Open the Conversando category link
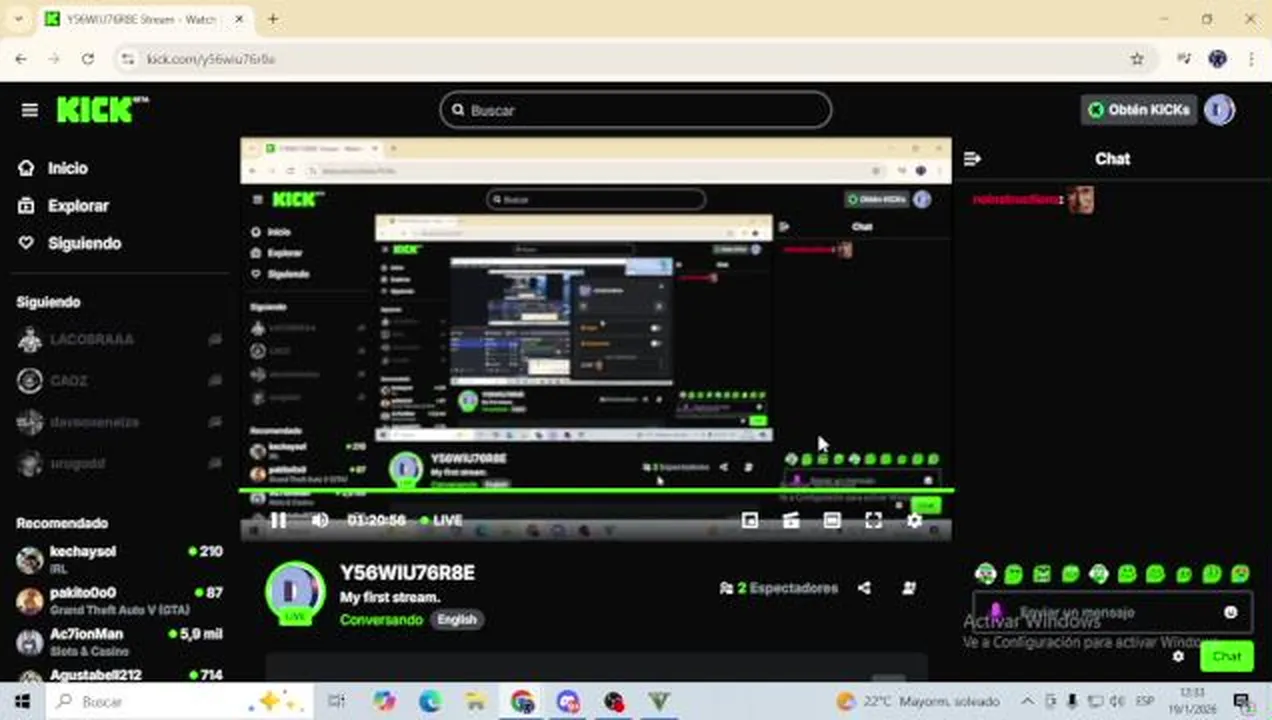 click(x=381, y=620)
